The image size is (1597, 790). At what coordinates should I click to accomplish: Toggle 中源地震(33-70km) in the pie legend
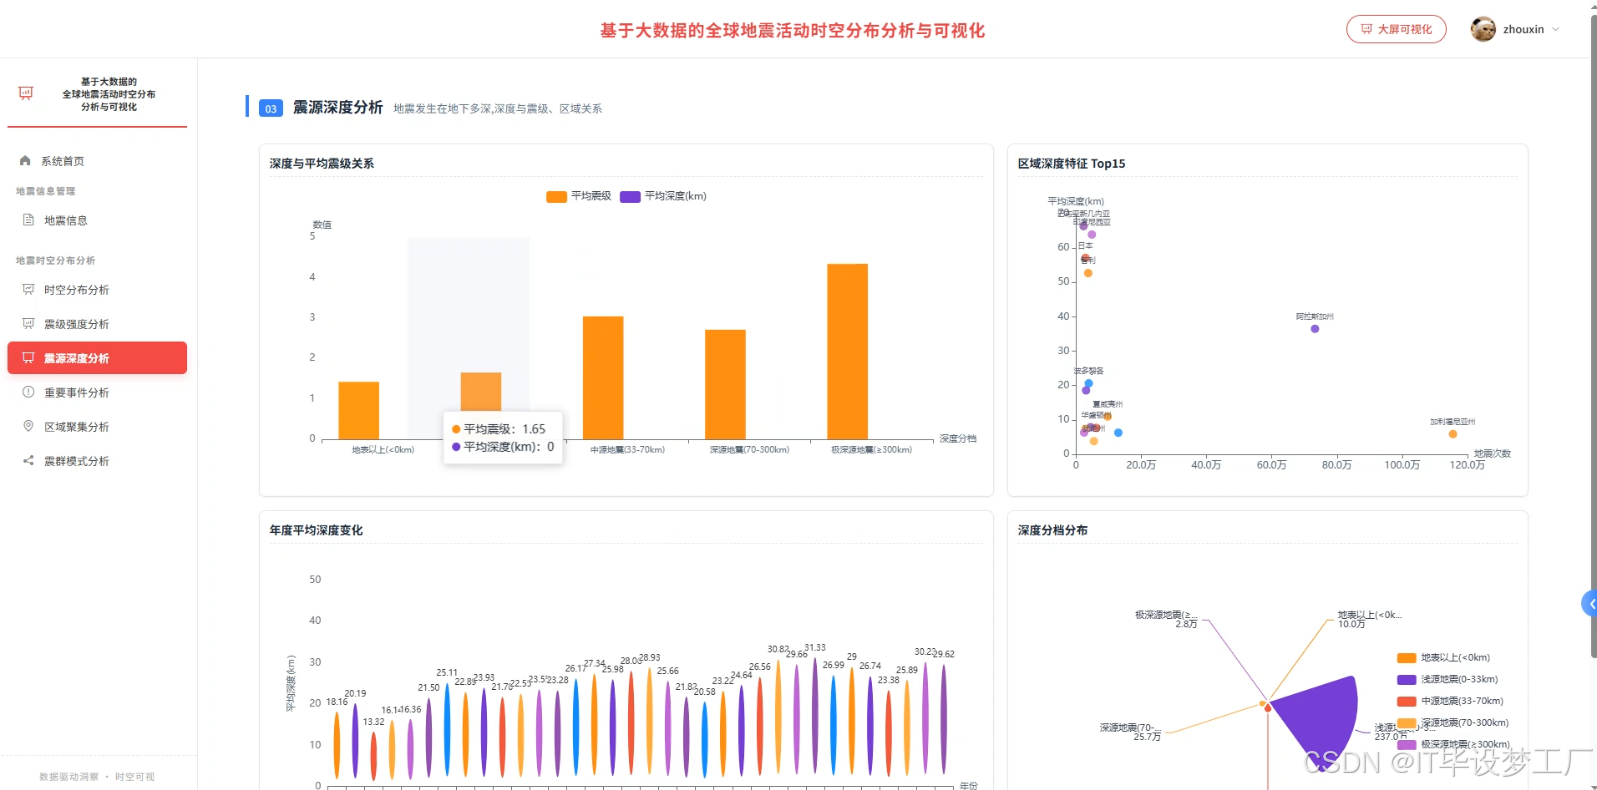click(1450, 701)
